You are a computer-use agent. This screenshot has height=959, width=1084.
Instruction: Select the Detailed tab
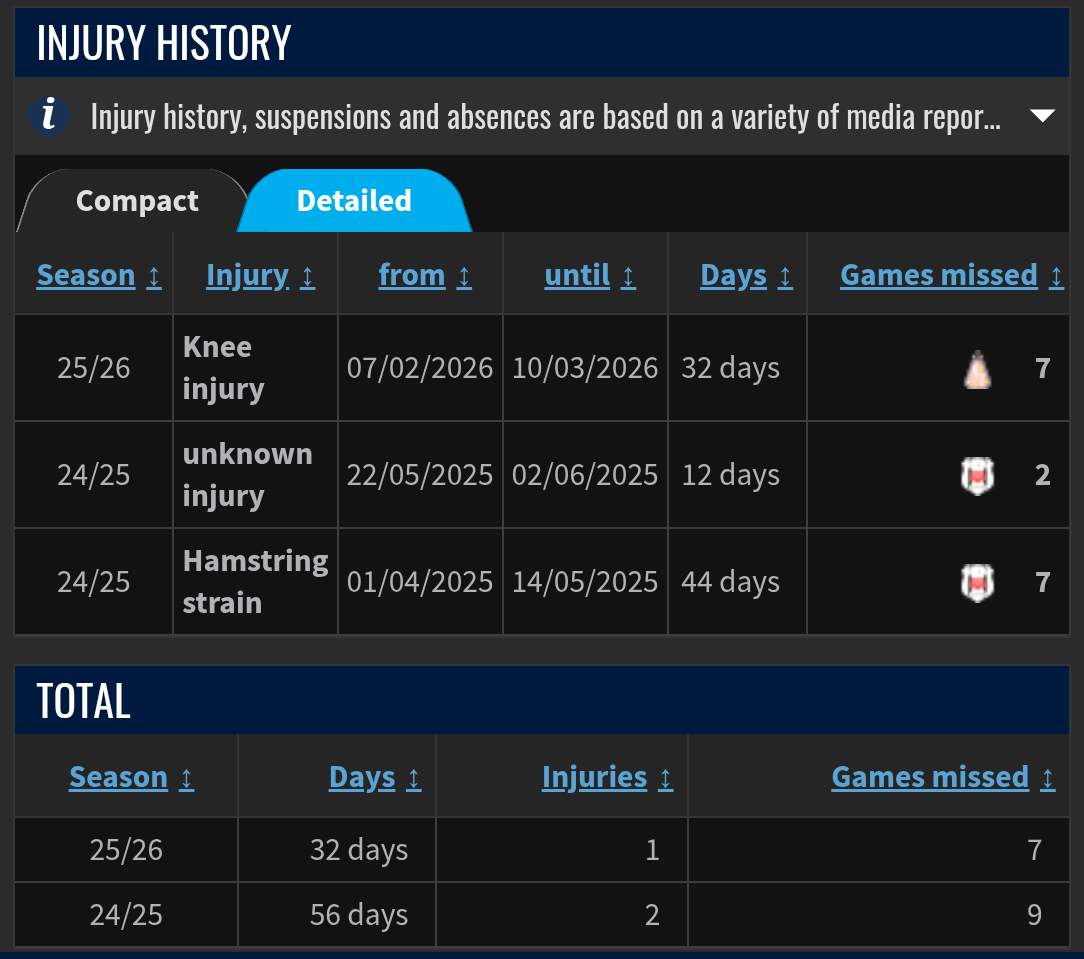tap(354, 201)
